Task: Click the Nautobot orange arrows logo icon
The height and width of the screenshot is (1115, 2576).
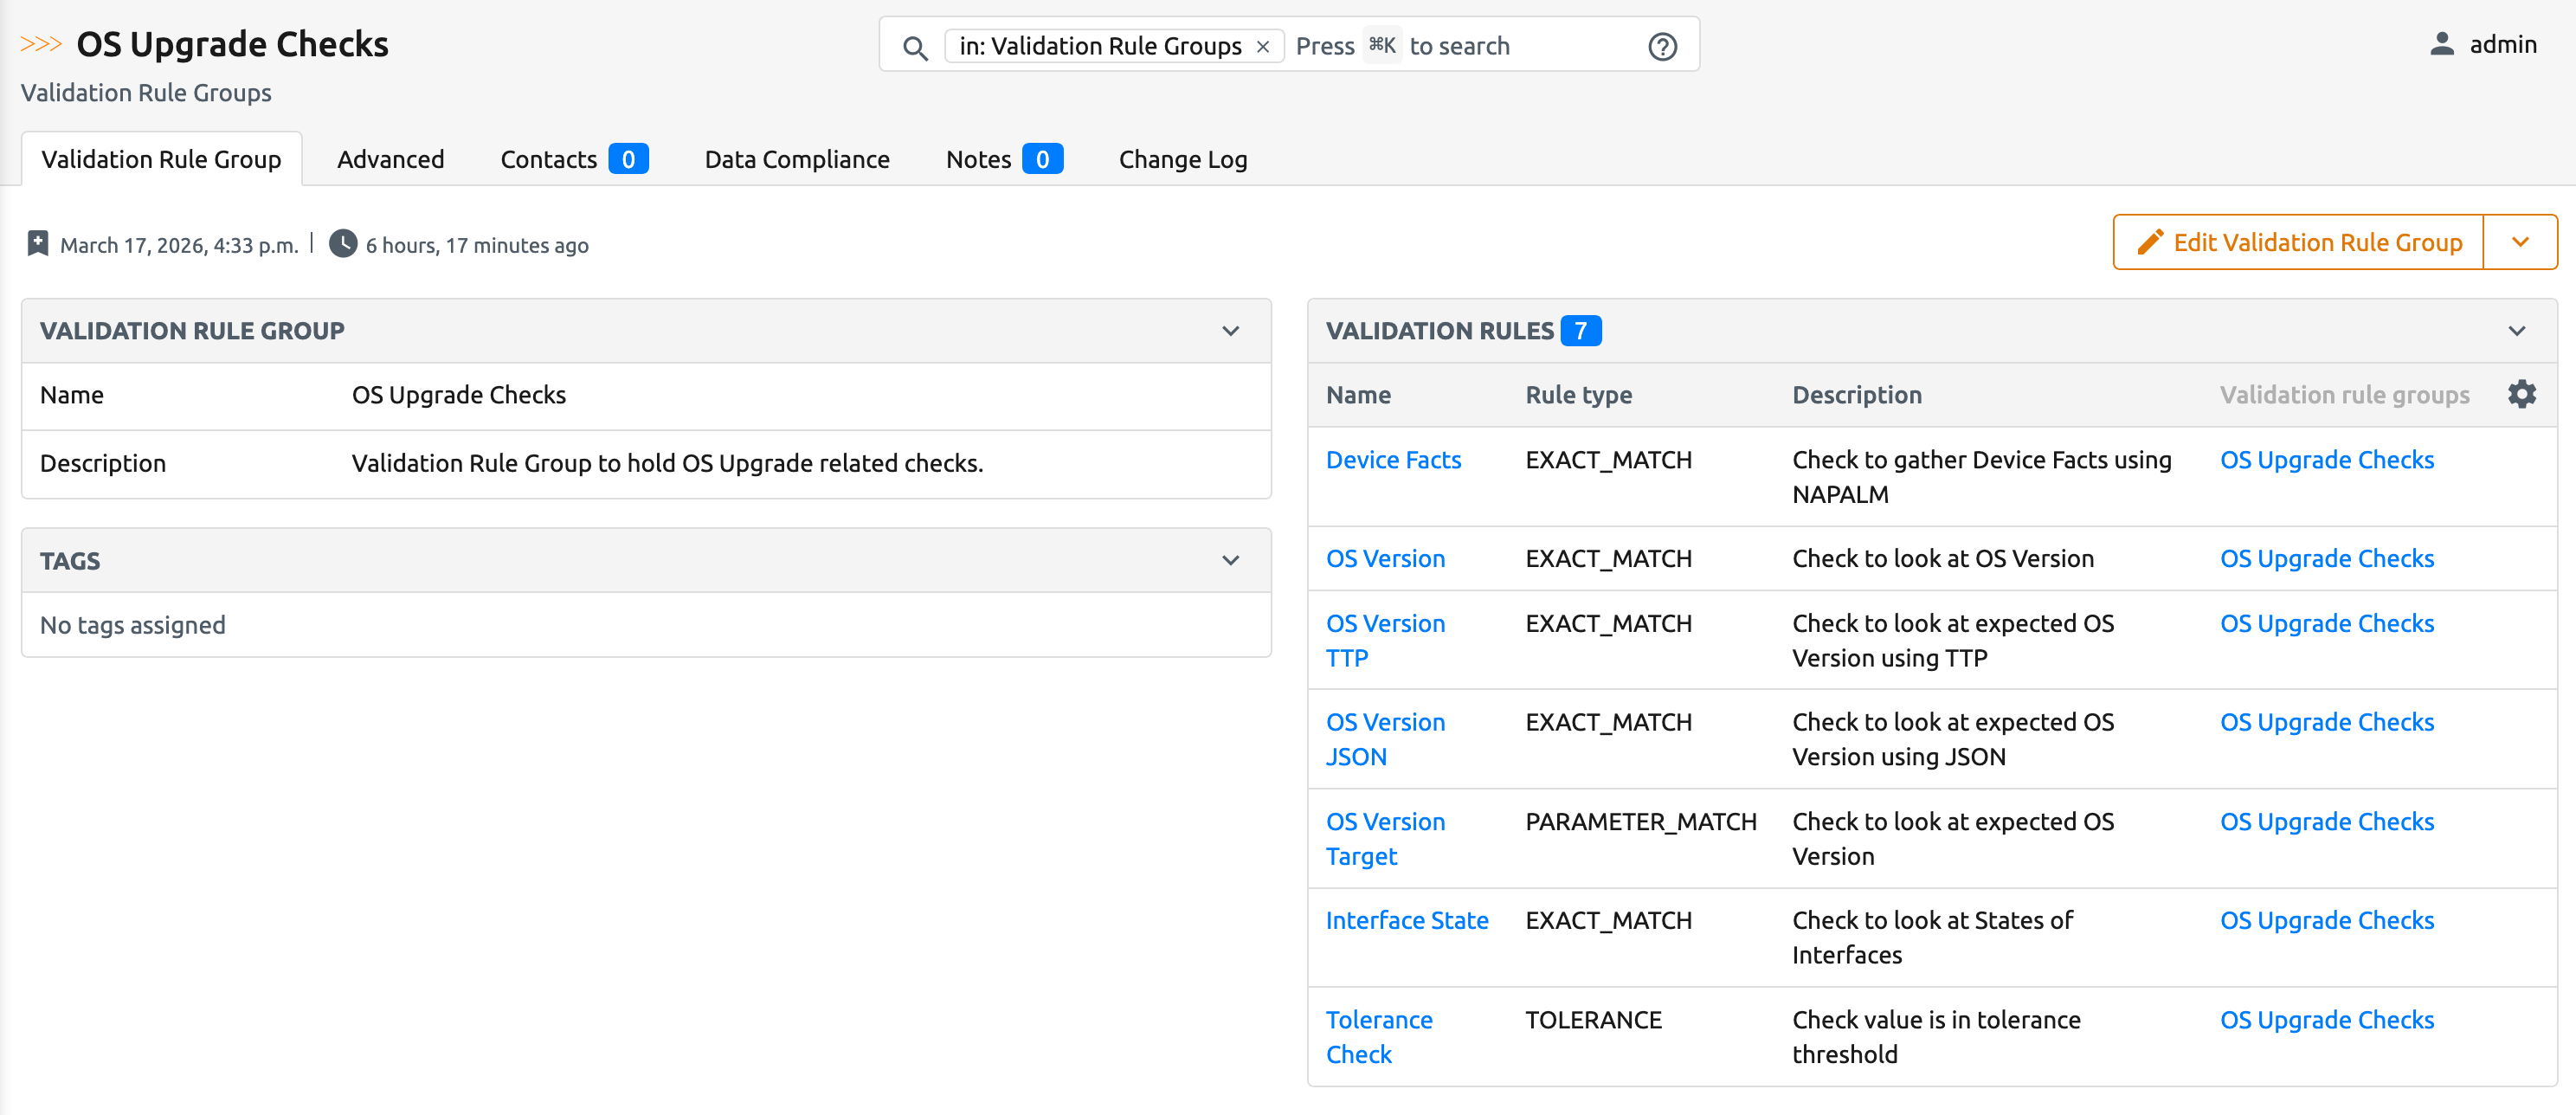Action: tap(41, 44)
